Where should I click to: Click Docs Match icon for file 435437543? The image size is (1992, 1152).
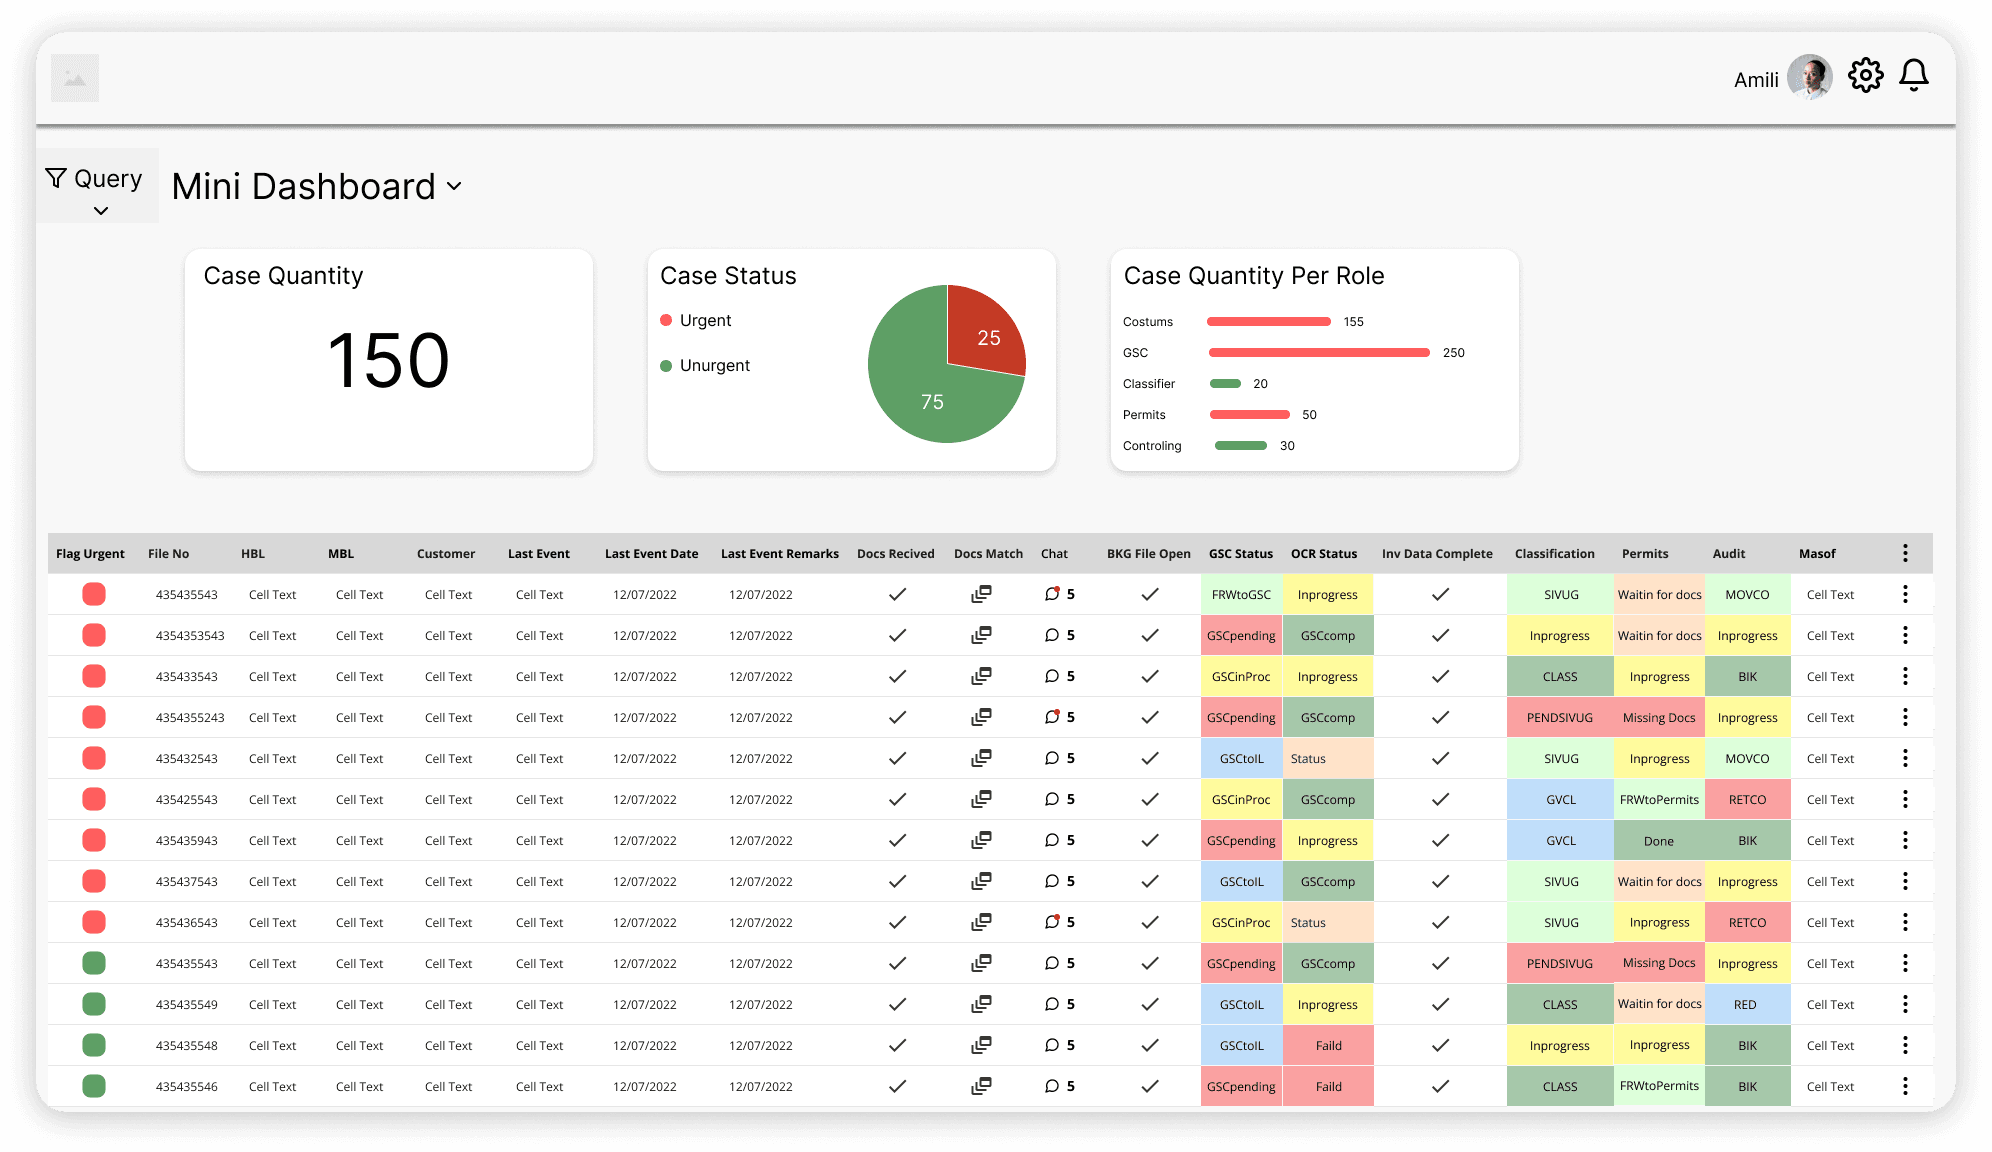click(981, 881)
